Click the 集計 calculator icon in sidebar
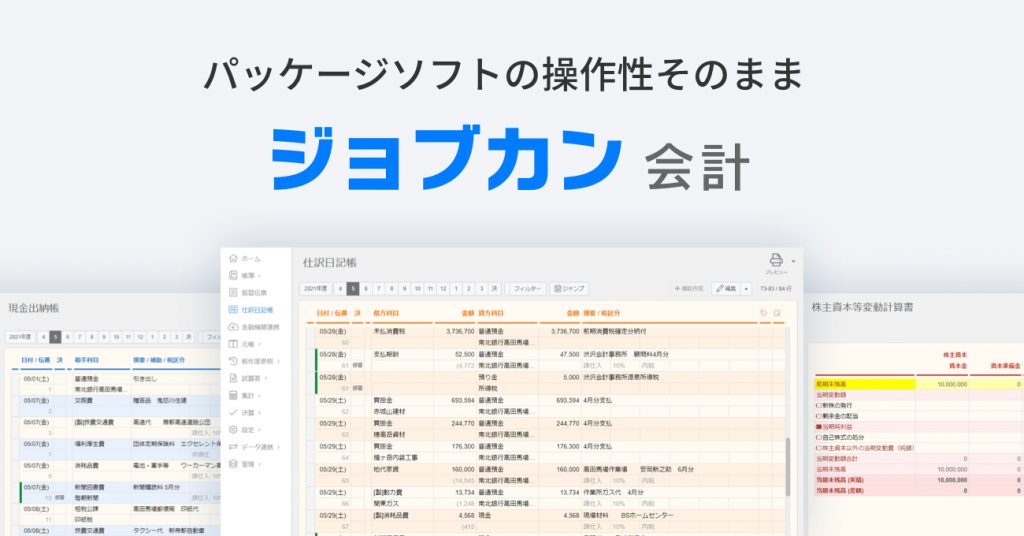 click(x=233, y=396)
